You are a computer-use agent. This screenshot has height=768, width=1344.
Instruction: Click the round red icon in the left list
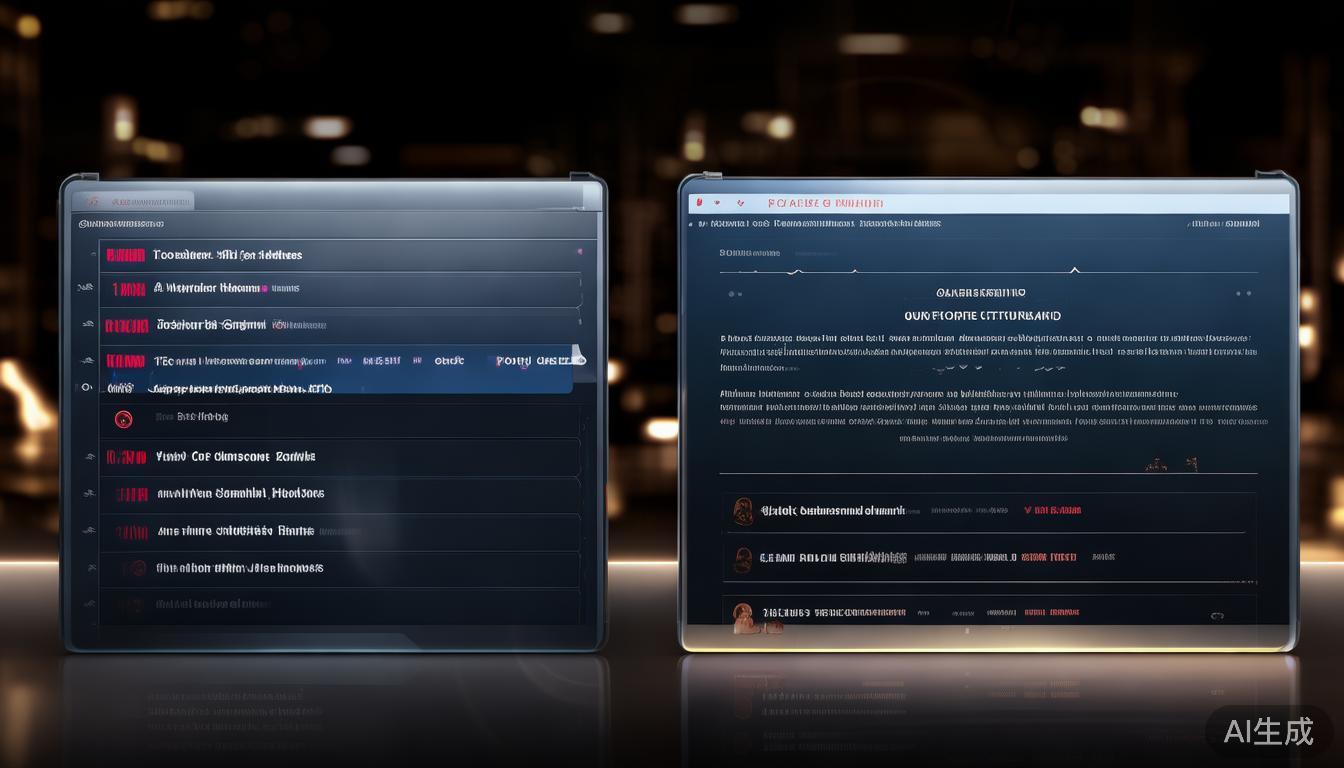click(x=124, y=419)
